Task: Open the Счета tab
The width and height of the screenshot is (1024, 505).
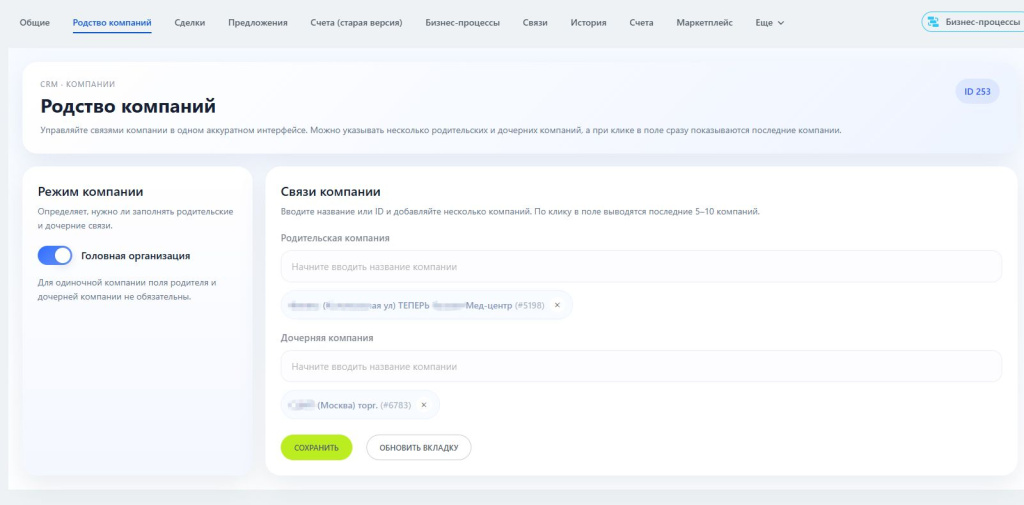Action: (x=641, y=23)
